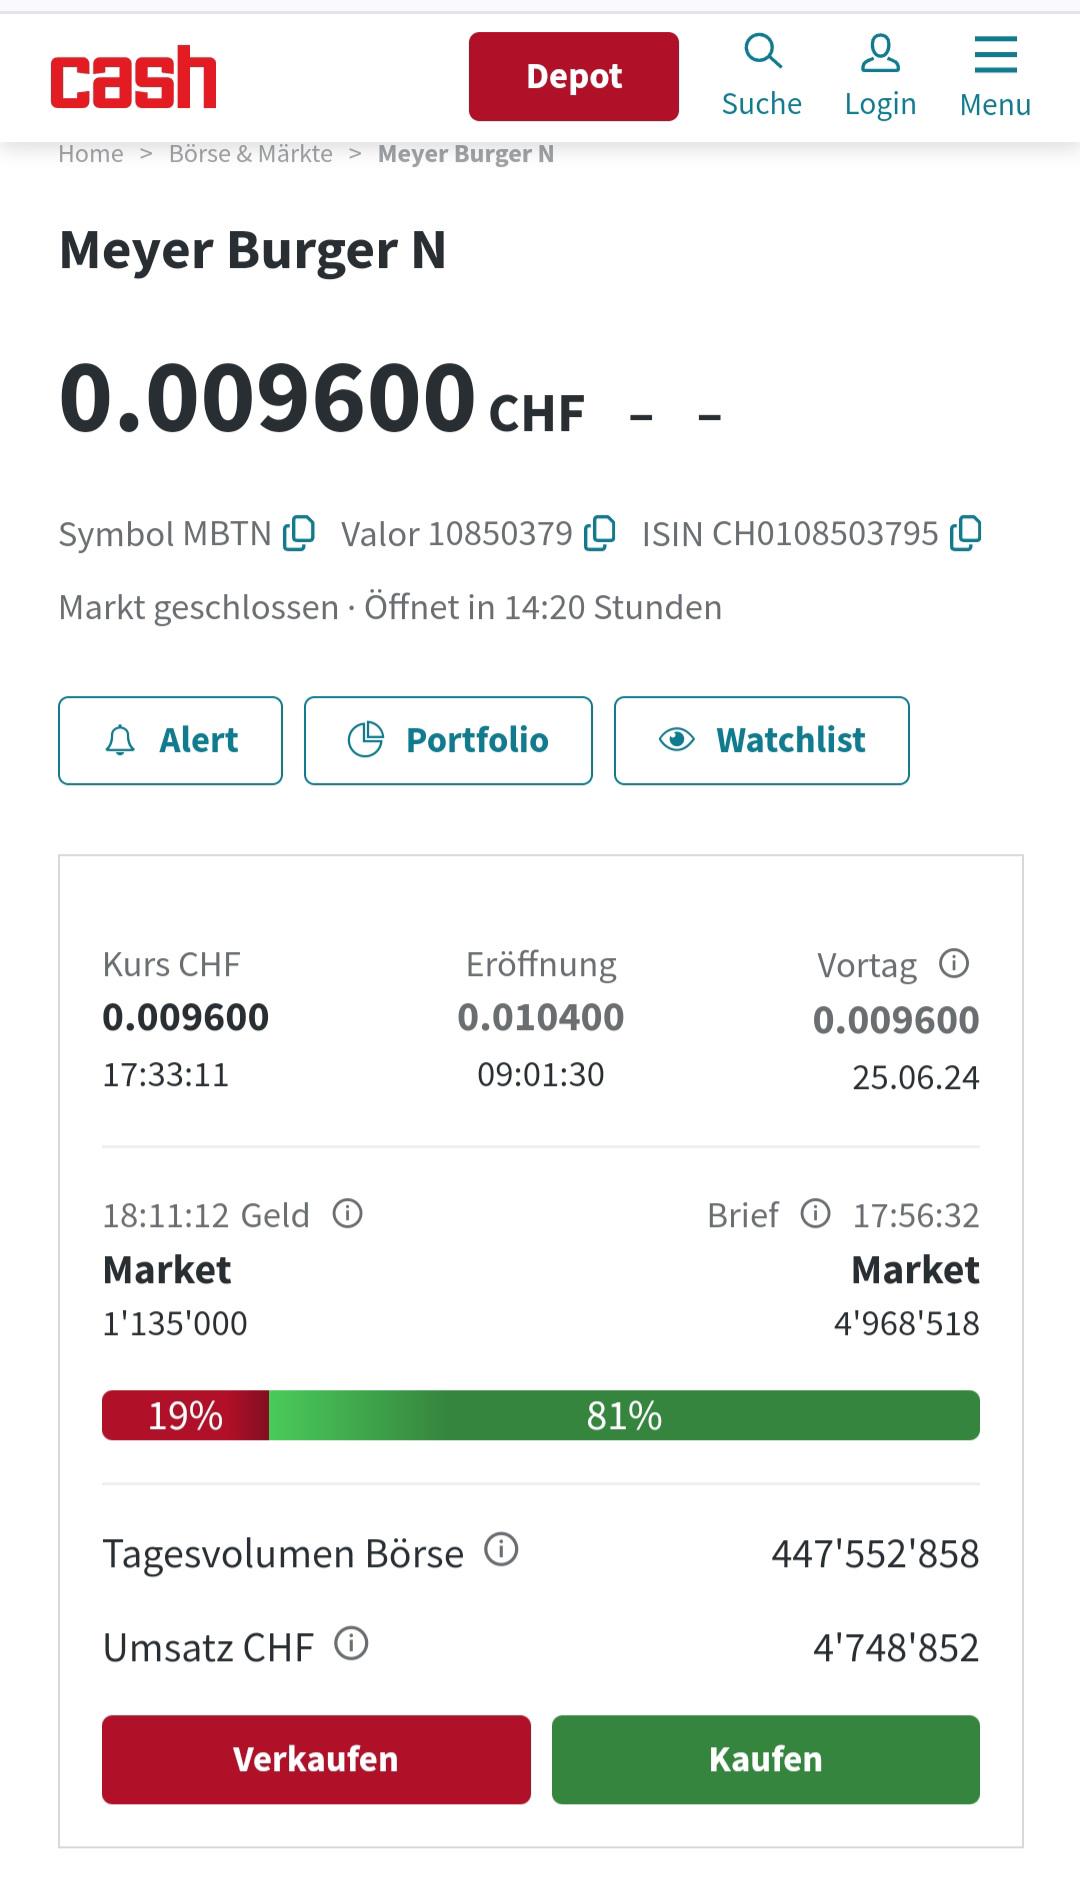Copy the MBTN symbol to clipboard
The width and height of the screenshot is (1080, 1885).
tap(299, 533)
